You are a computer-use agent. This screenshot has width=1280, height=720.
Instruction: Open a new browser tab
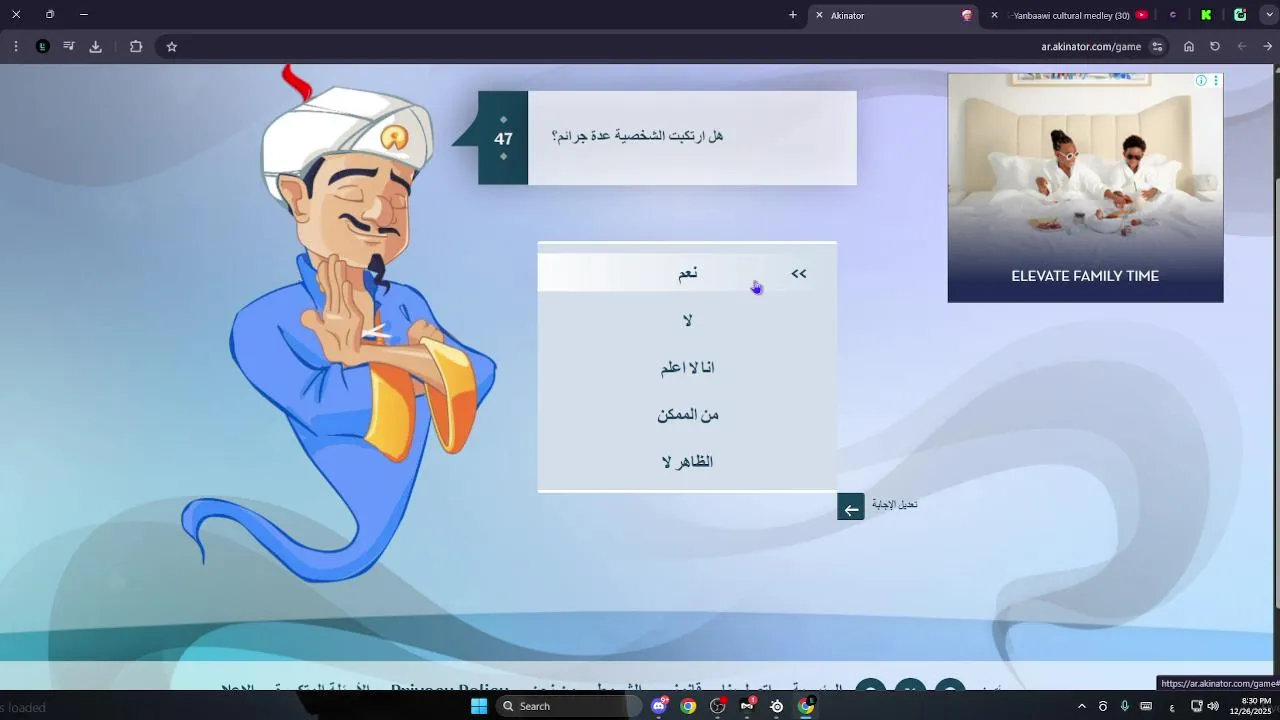[x=793, y=15]
